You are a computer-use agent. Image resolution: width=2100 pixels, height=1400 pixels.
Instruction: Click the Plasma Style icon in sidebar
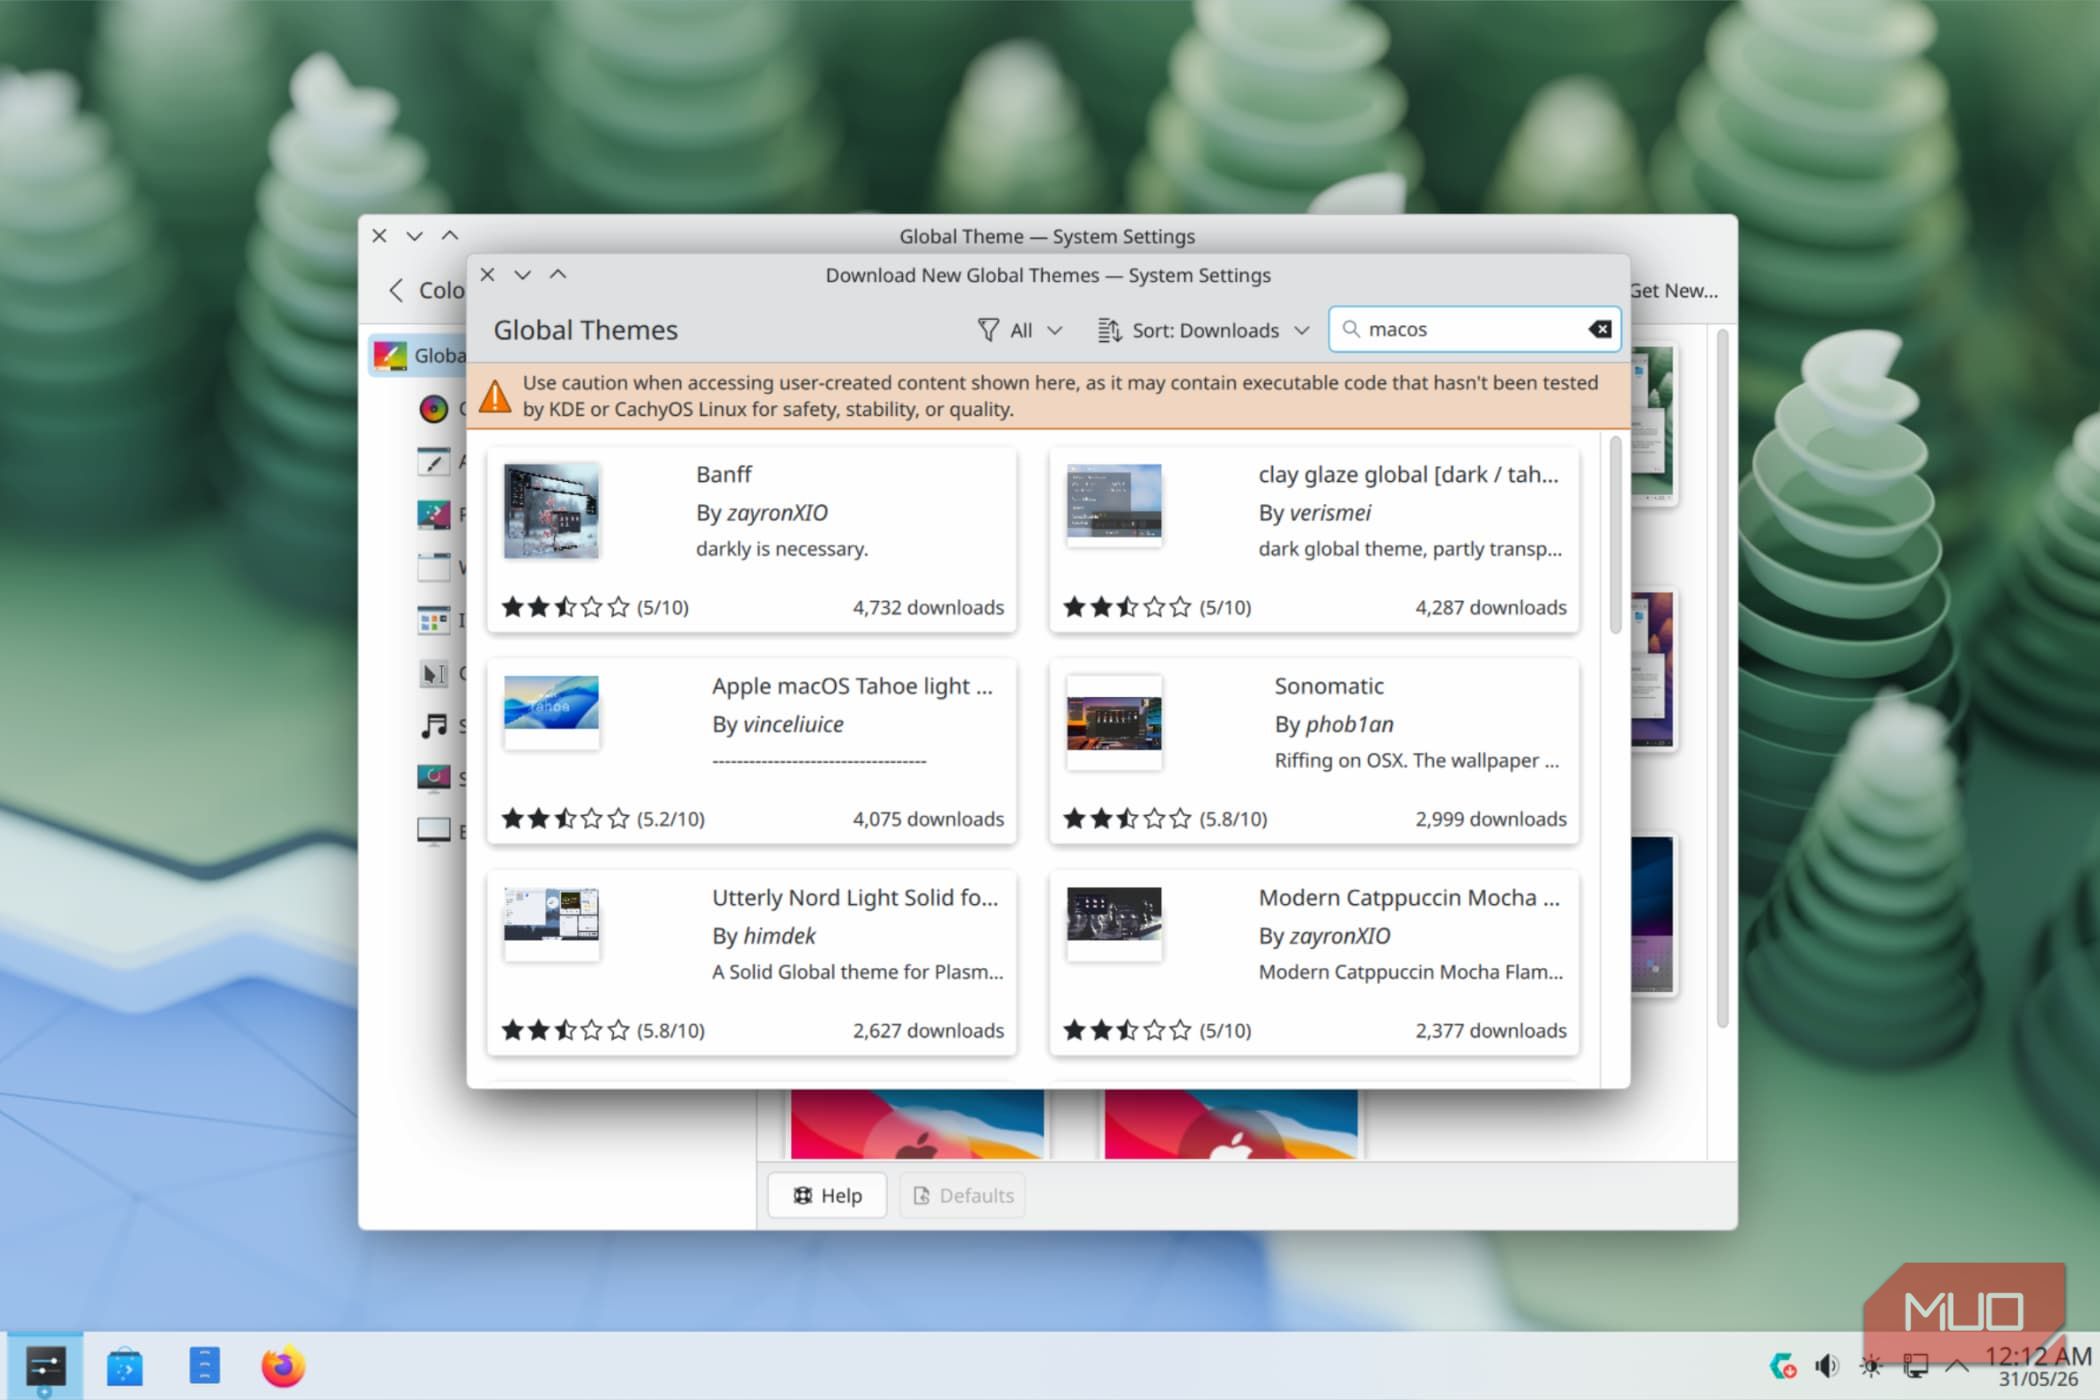pos(433,515)
